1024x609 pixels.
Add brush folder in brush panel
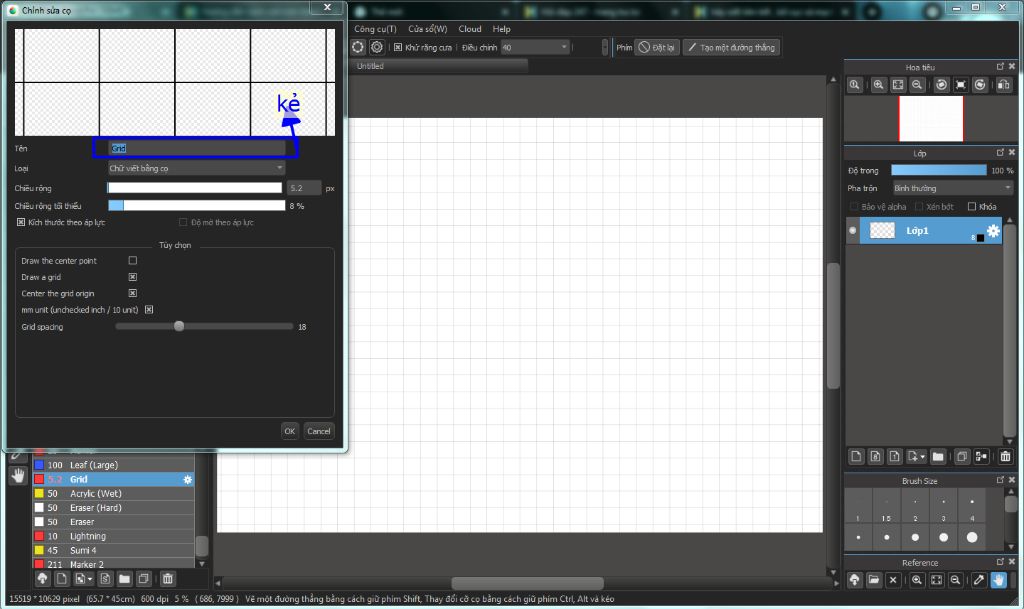click(125, 579)
